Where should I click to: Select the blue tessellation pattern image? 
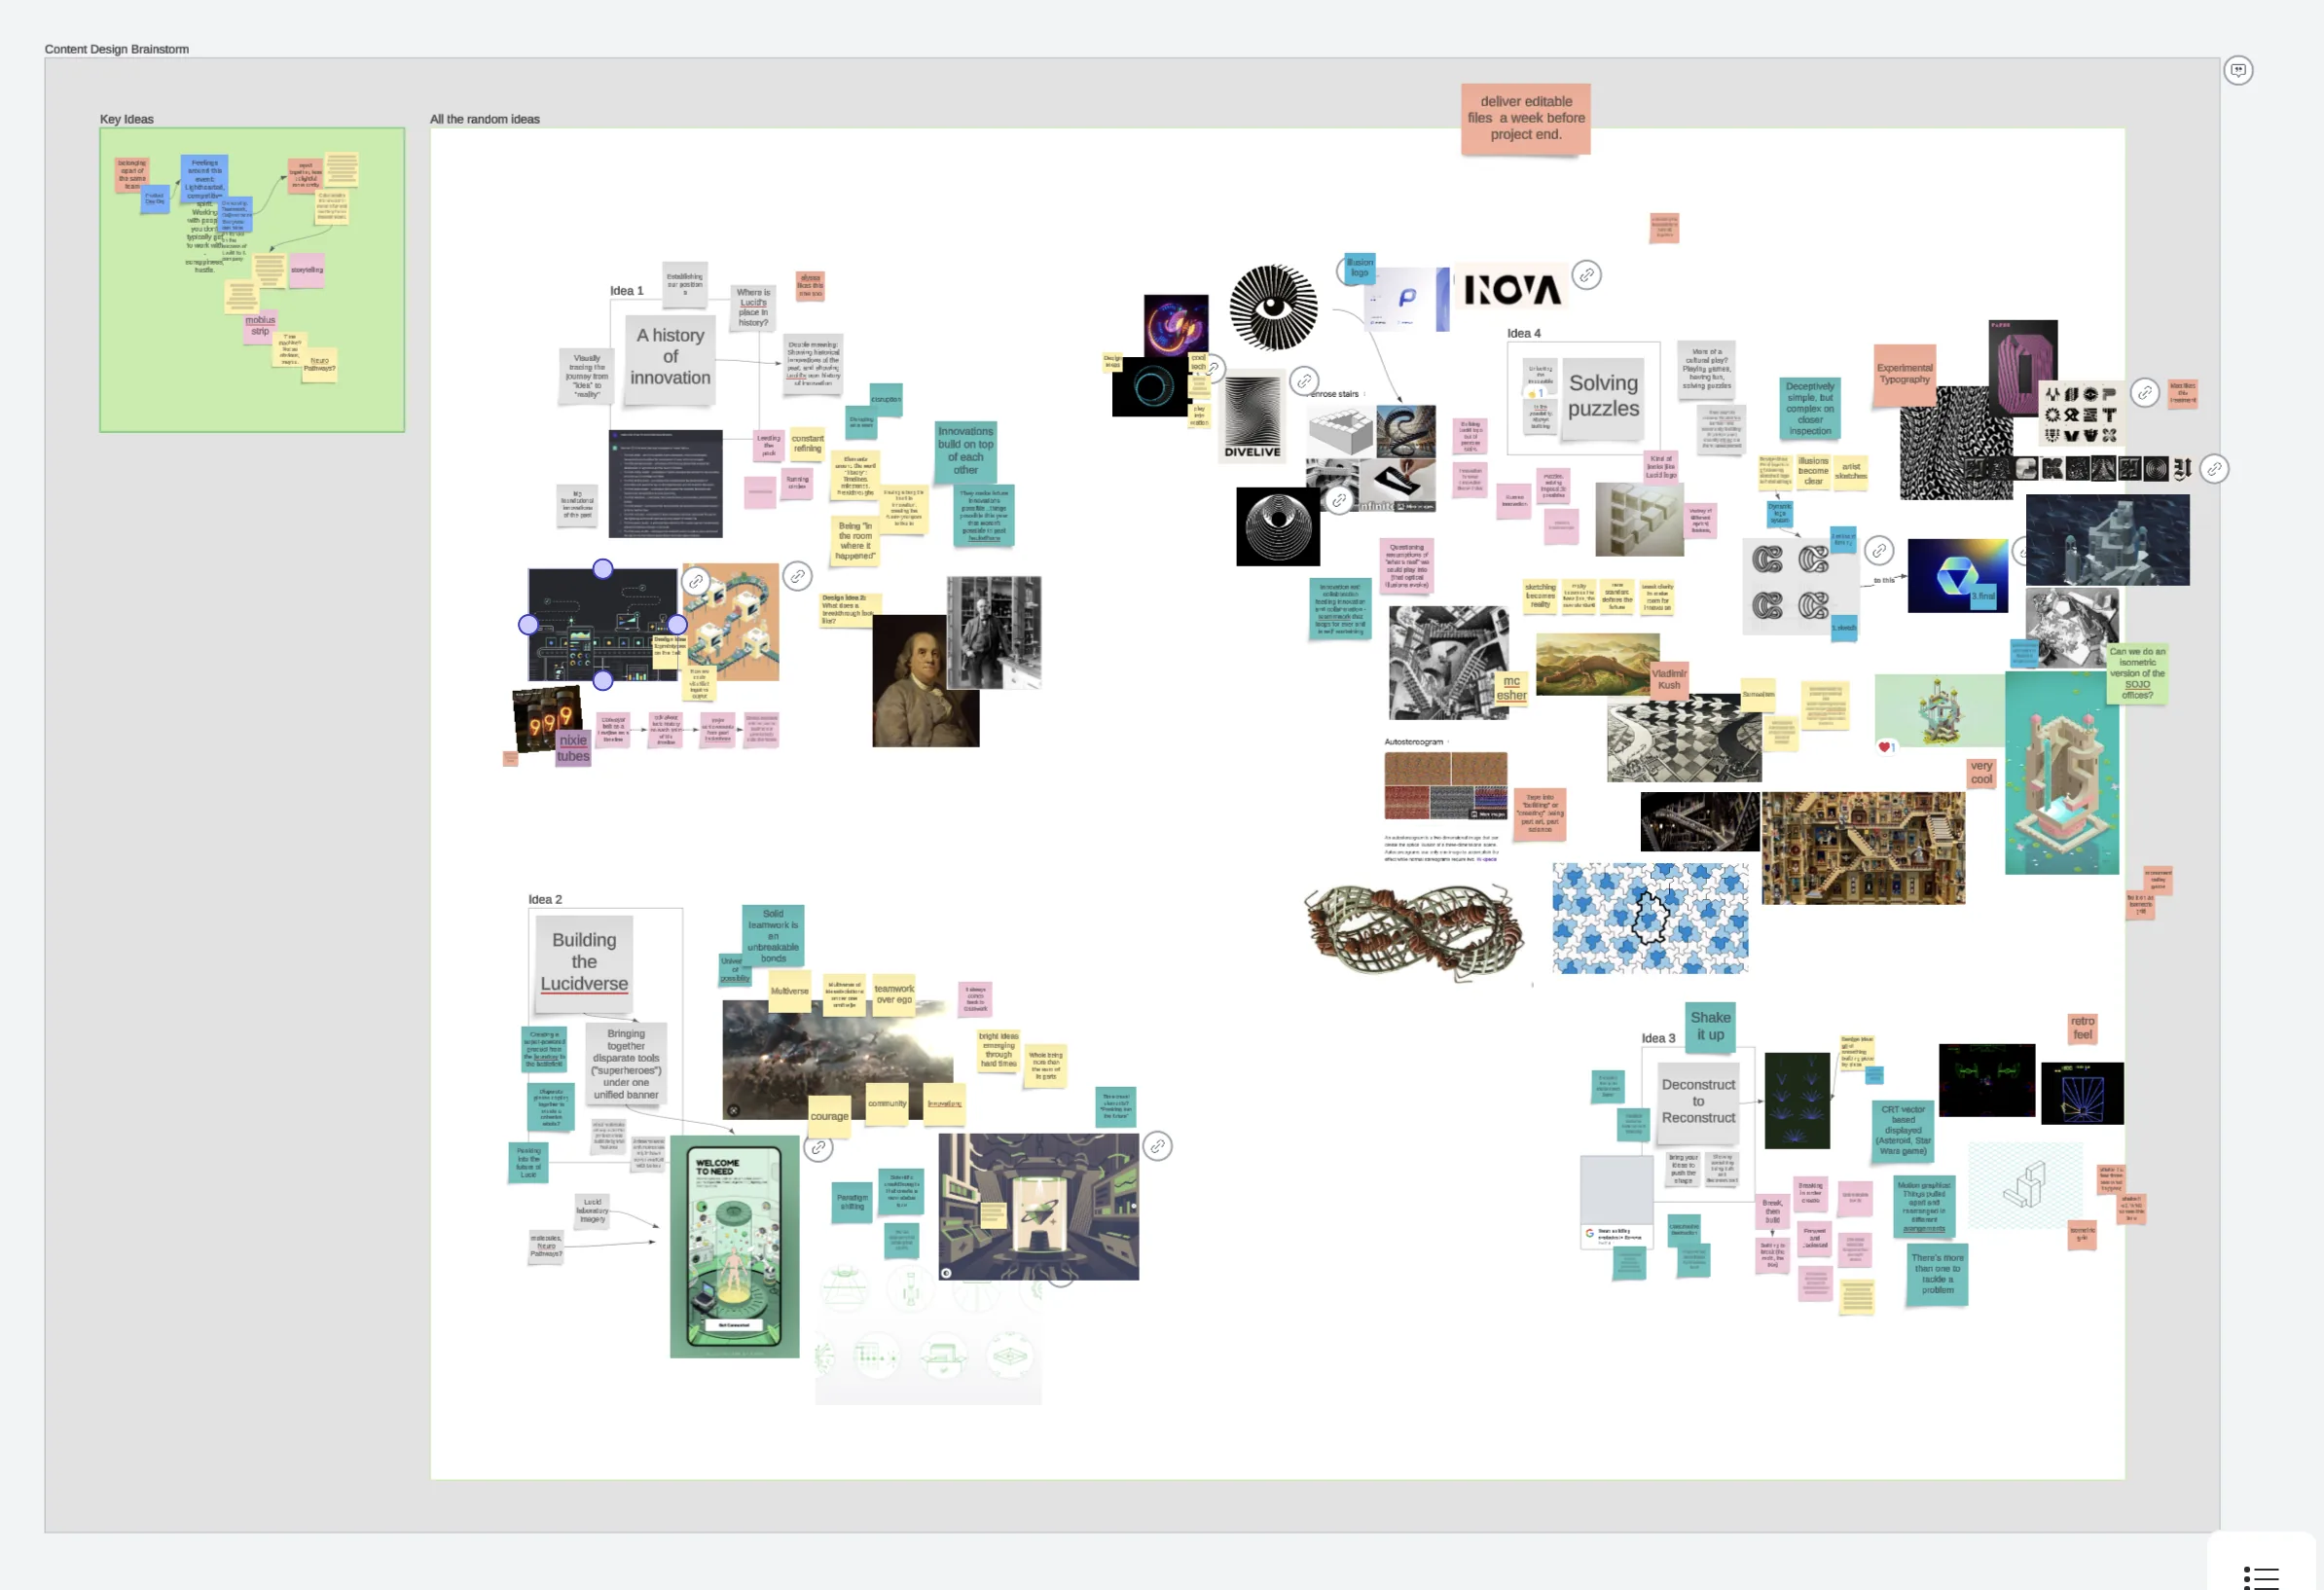[1650, 918]
